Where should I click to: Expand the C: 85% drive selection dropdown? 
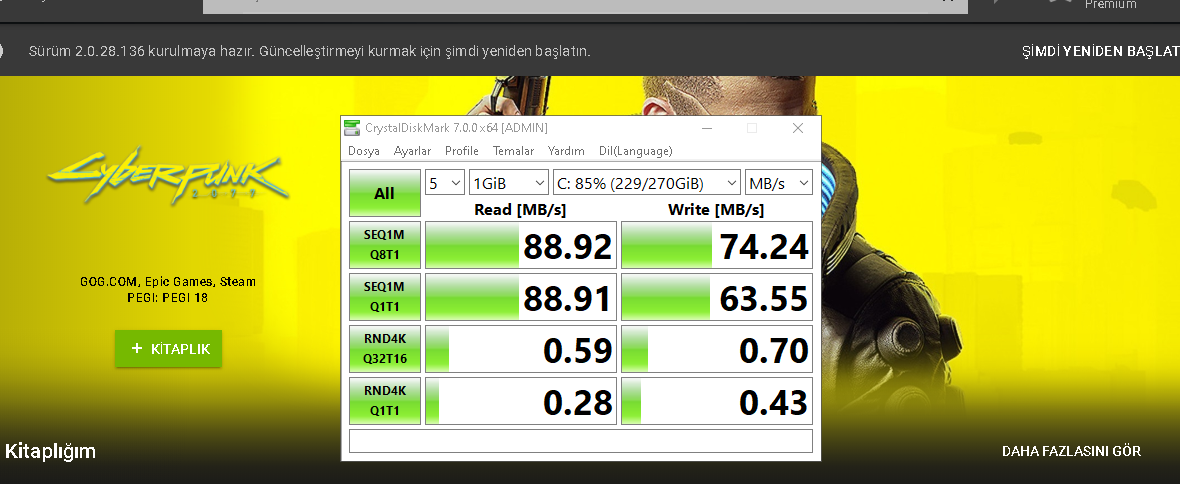[646, 183]
